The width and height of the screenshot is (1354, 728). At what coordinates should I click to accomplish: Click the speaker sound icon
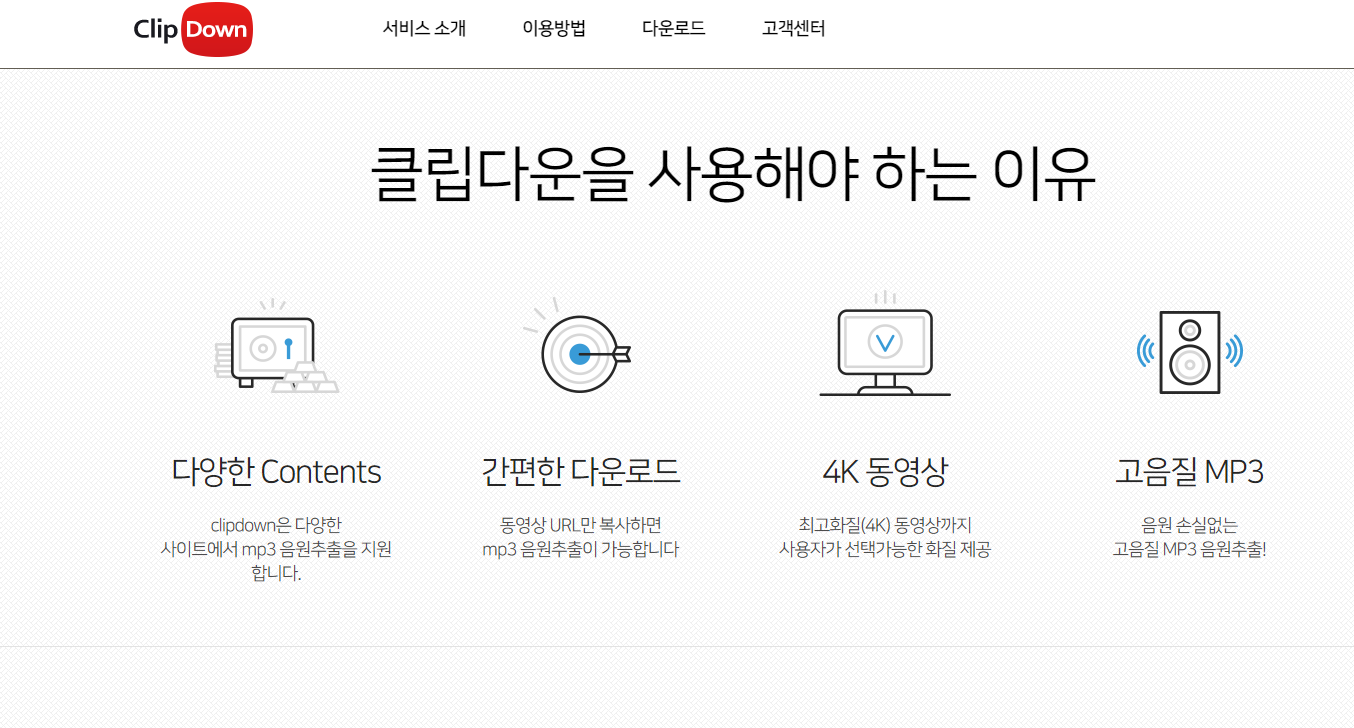(1190, 352)
